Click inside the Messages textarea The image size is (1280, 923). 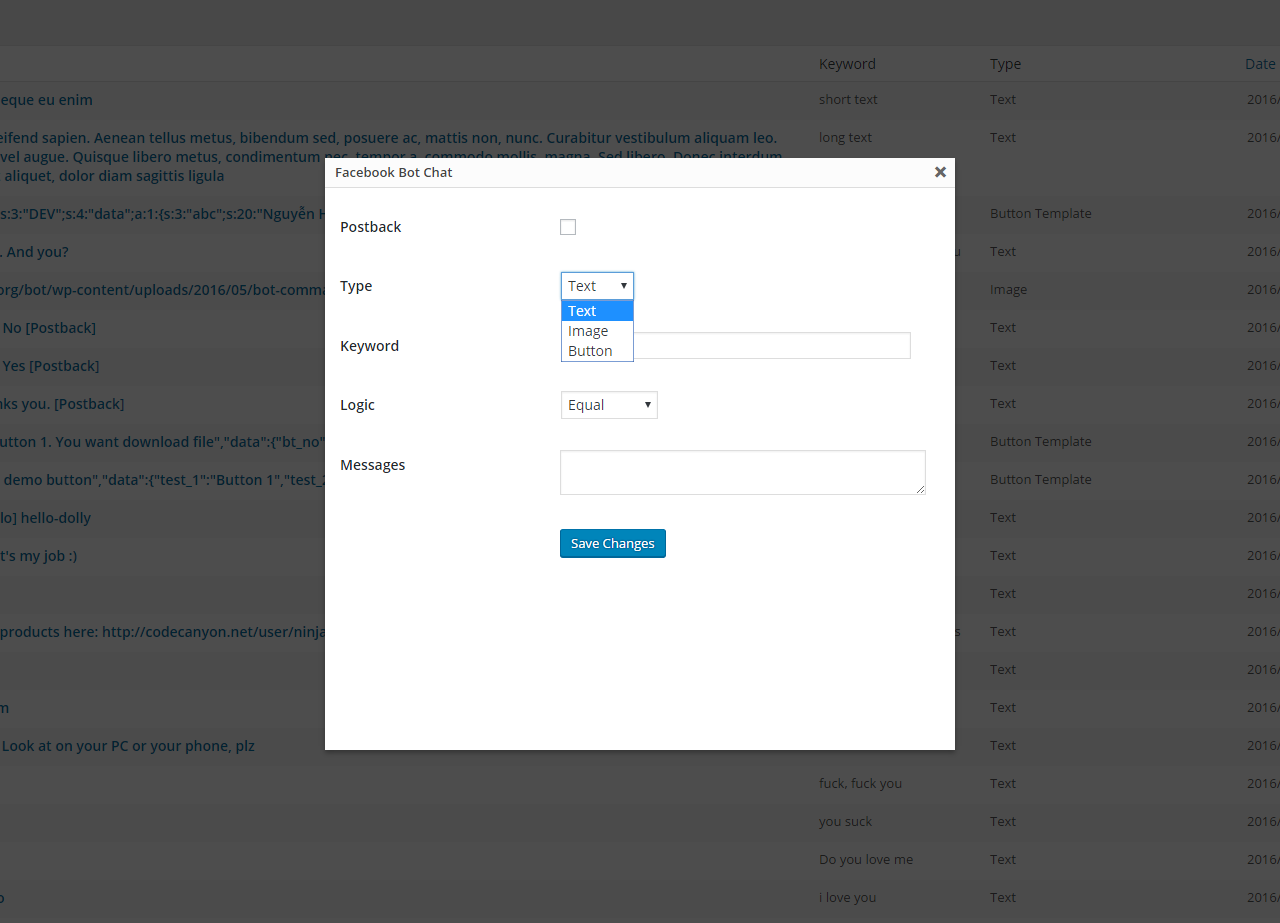click(x=743, y=472)
